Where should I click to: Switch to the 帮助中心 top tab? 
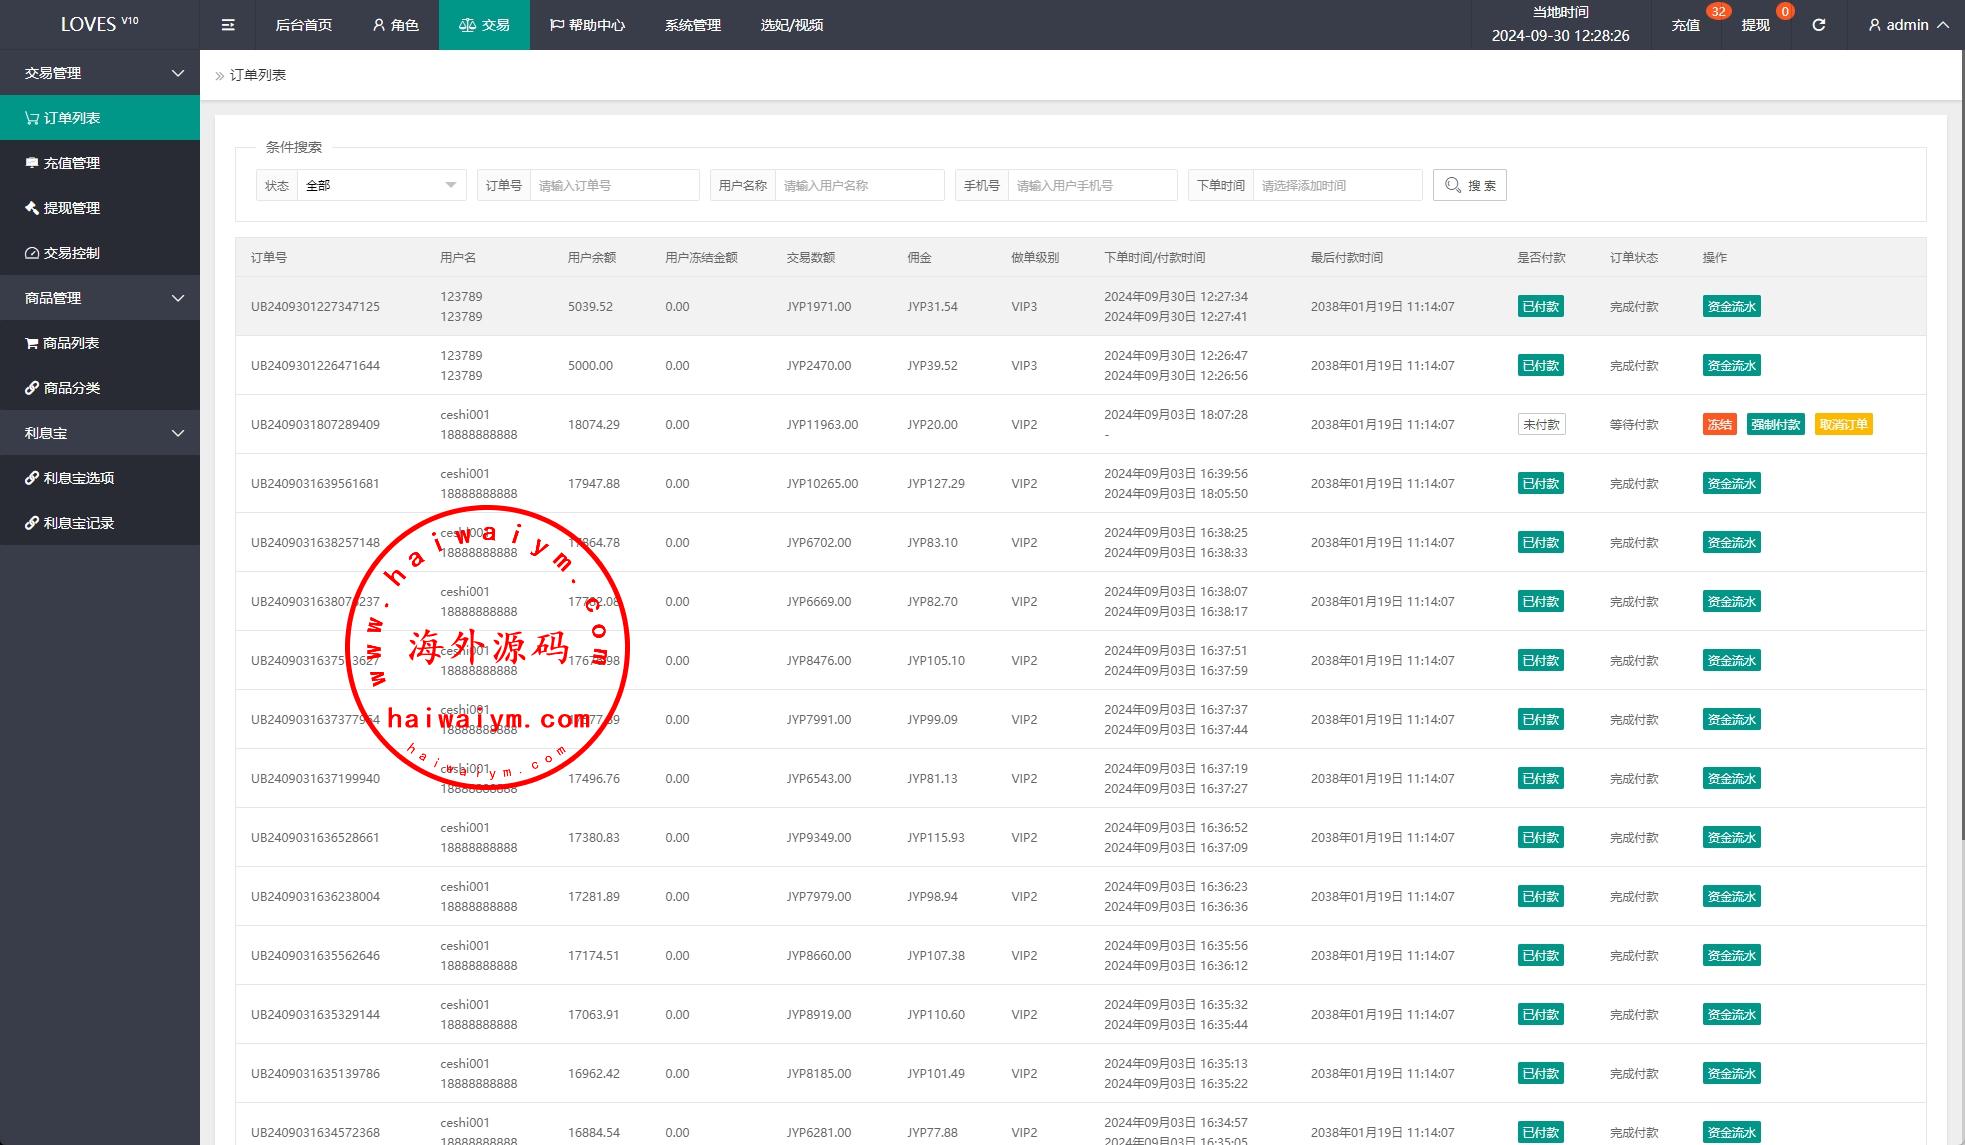point(587,25)
